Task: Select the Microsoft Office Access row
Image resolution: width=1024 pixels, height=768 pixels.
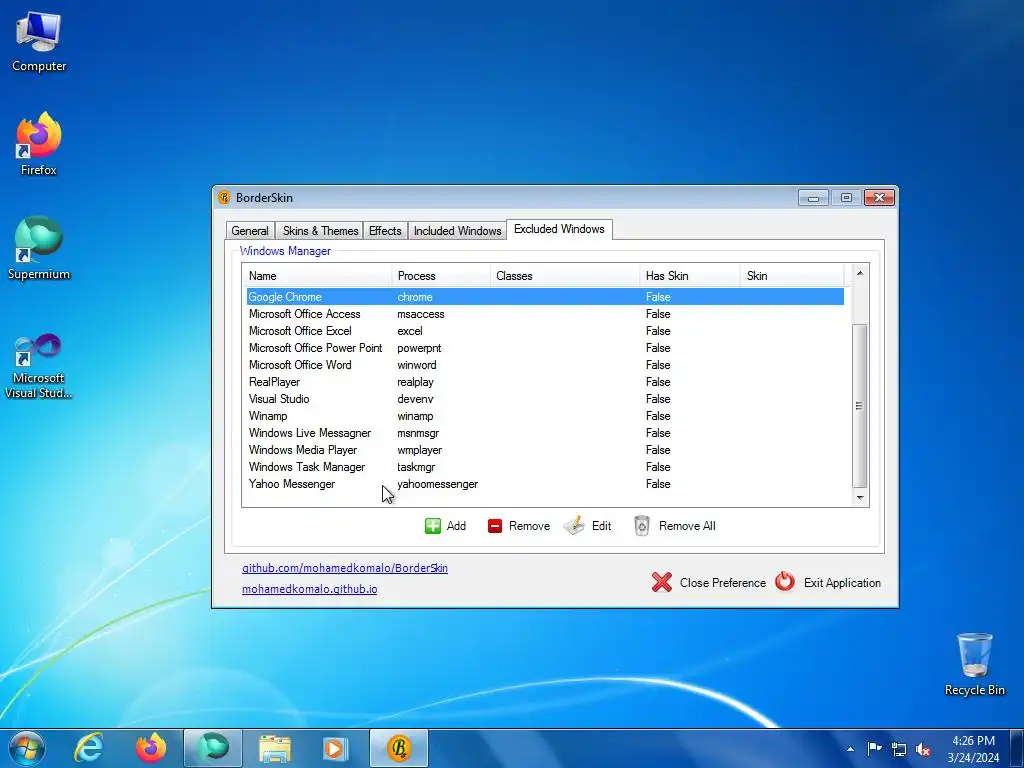Action: coord(545,313)
